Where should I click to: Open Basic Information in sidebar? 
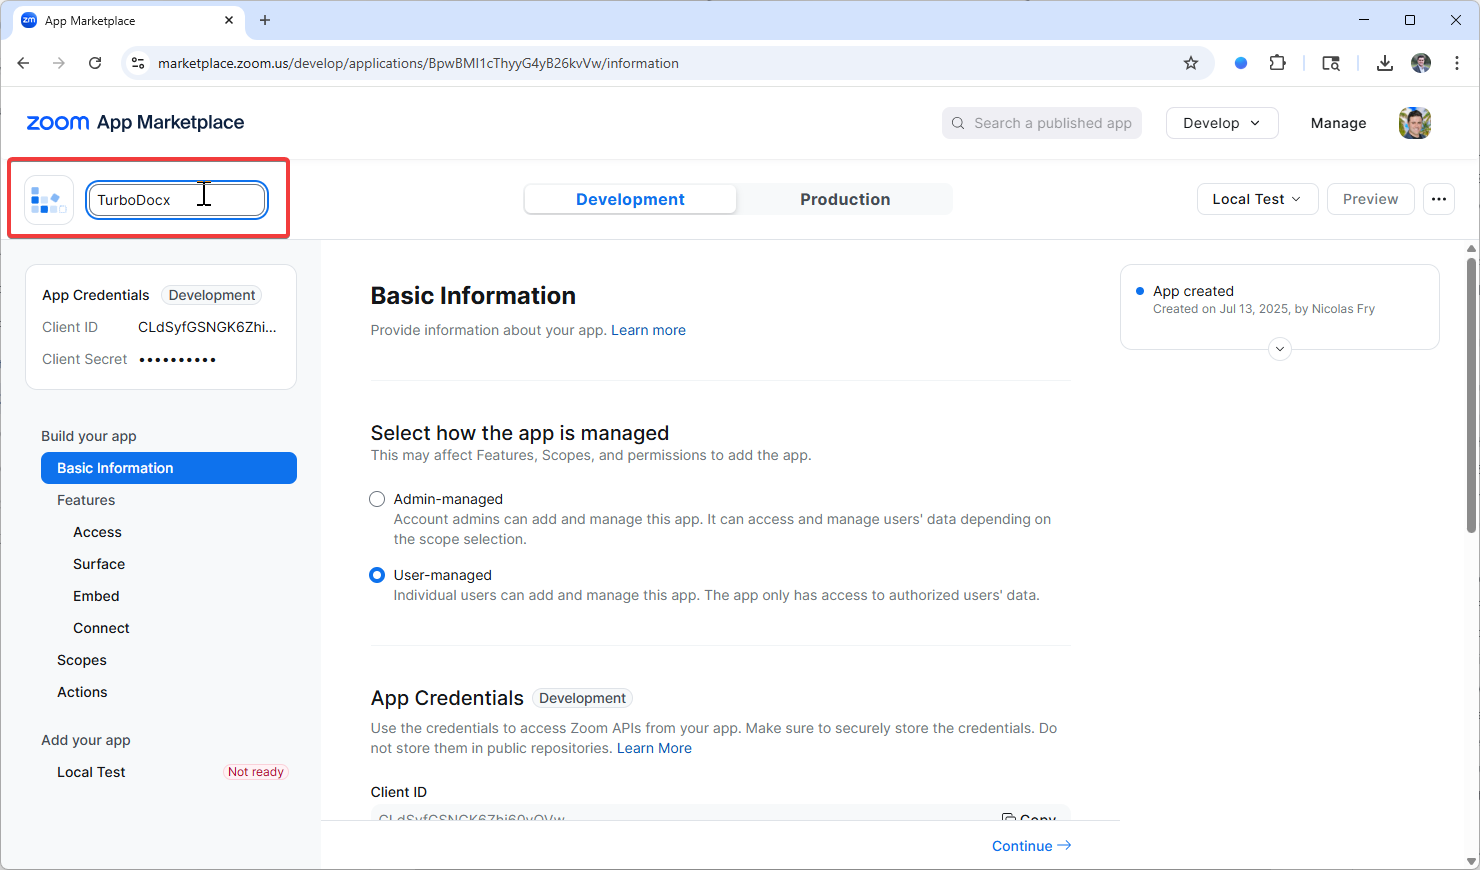pyautogui.click(x=169, y=468)
